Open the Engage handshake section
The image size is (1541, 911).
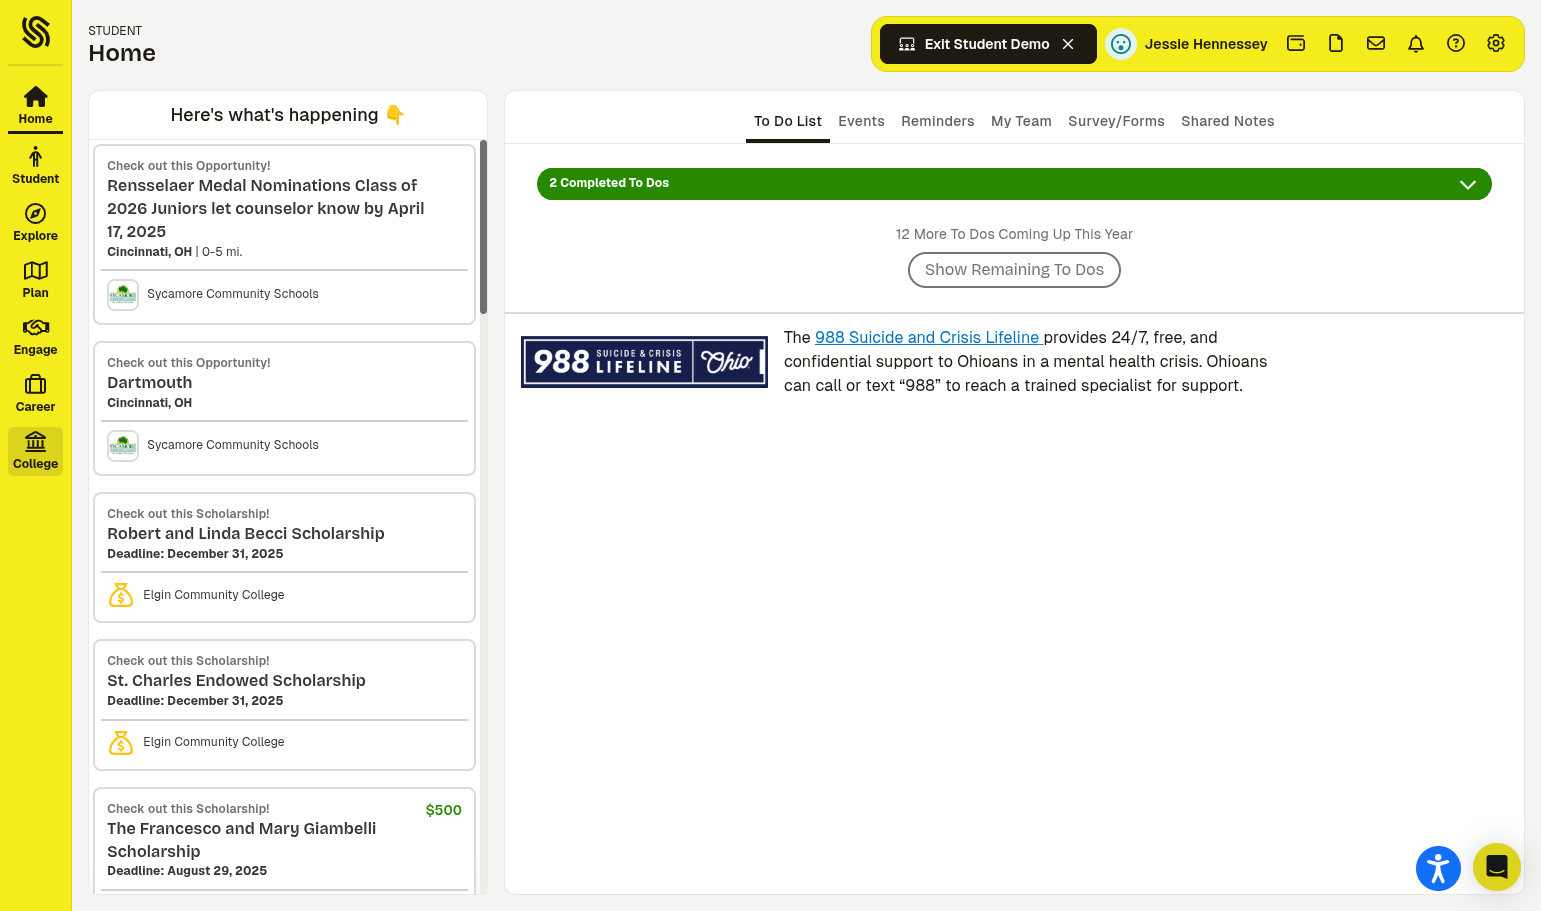[35, 337]
